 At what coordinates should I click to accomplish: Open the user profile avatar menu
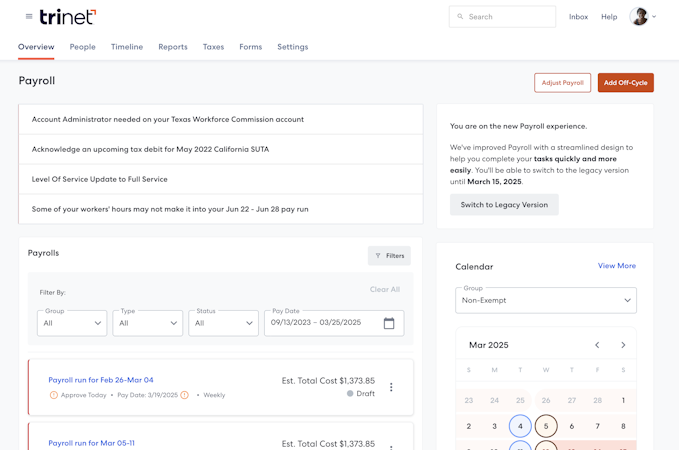642,17
